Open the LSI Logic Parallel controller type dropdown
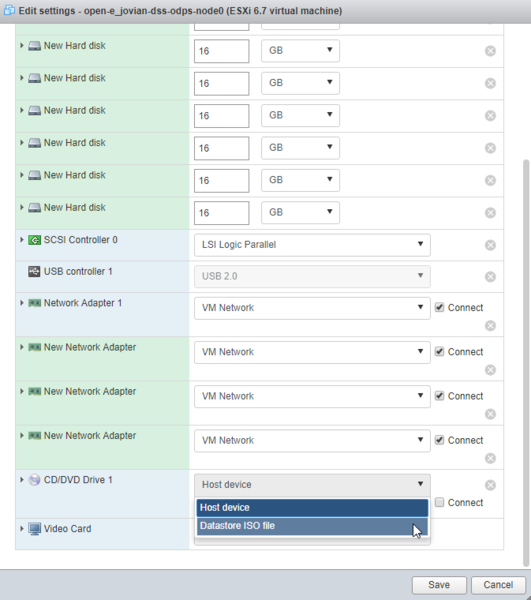The image size is (531, 600). pyautogui.click(x=312, y=245)
